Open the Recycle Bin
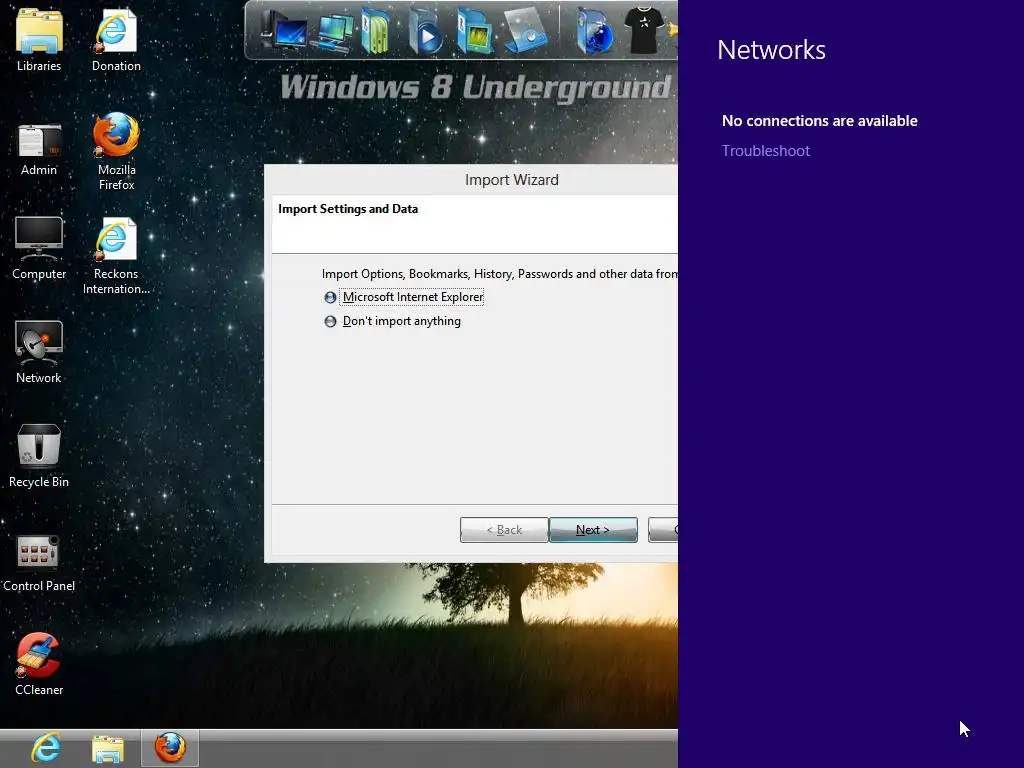Screen dimensions: 1024x768 39,456
